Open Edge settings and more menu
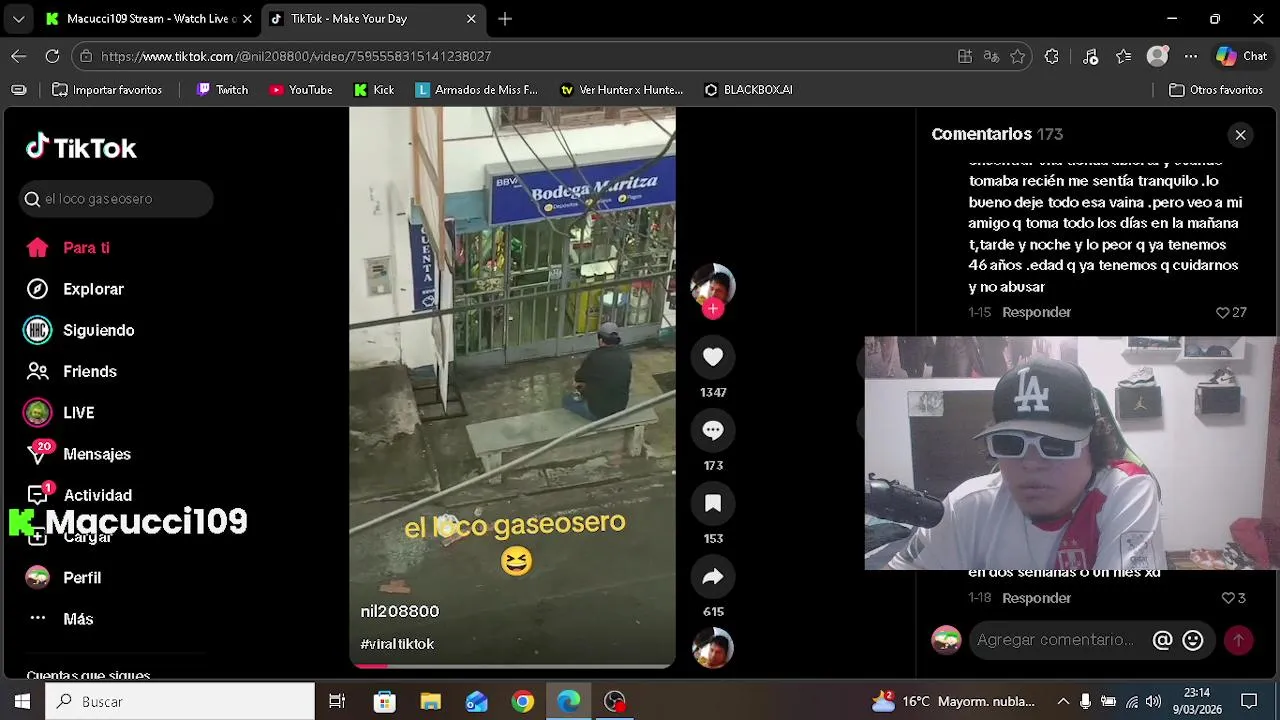Viewport: 1280px width, 720px height. point(1190,57)
